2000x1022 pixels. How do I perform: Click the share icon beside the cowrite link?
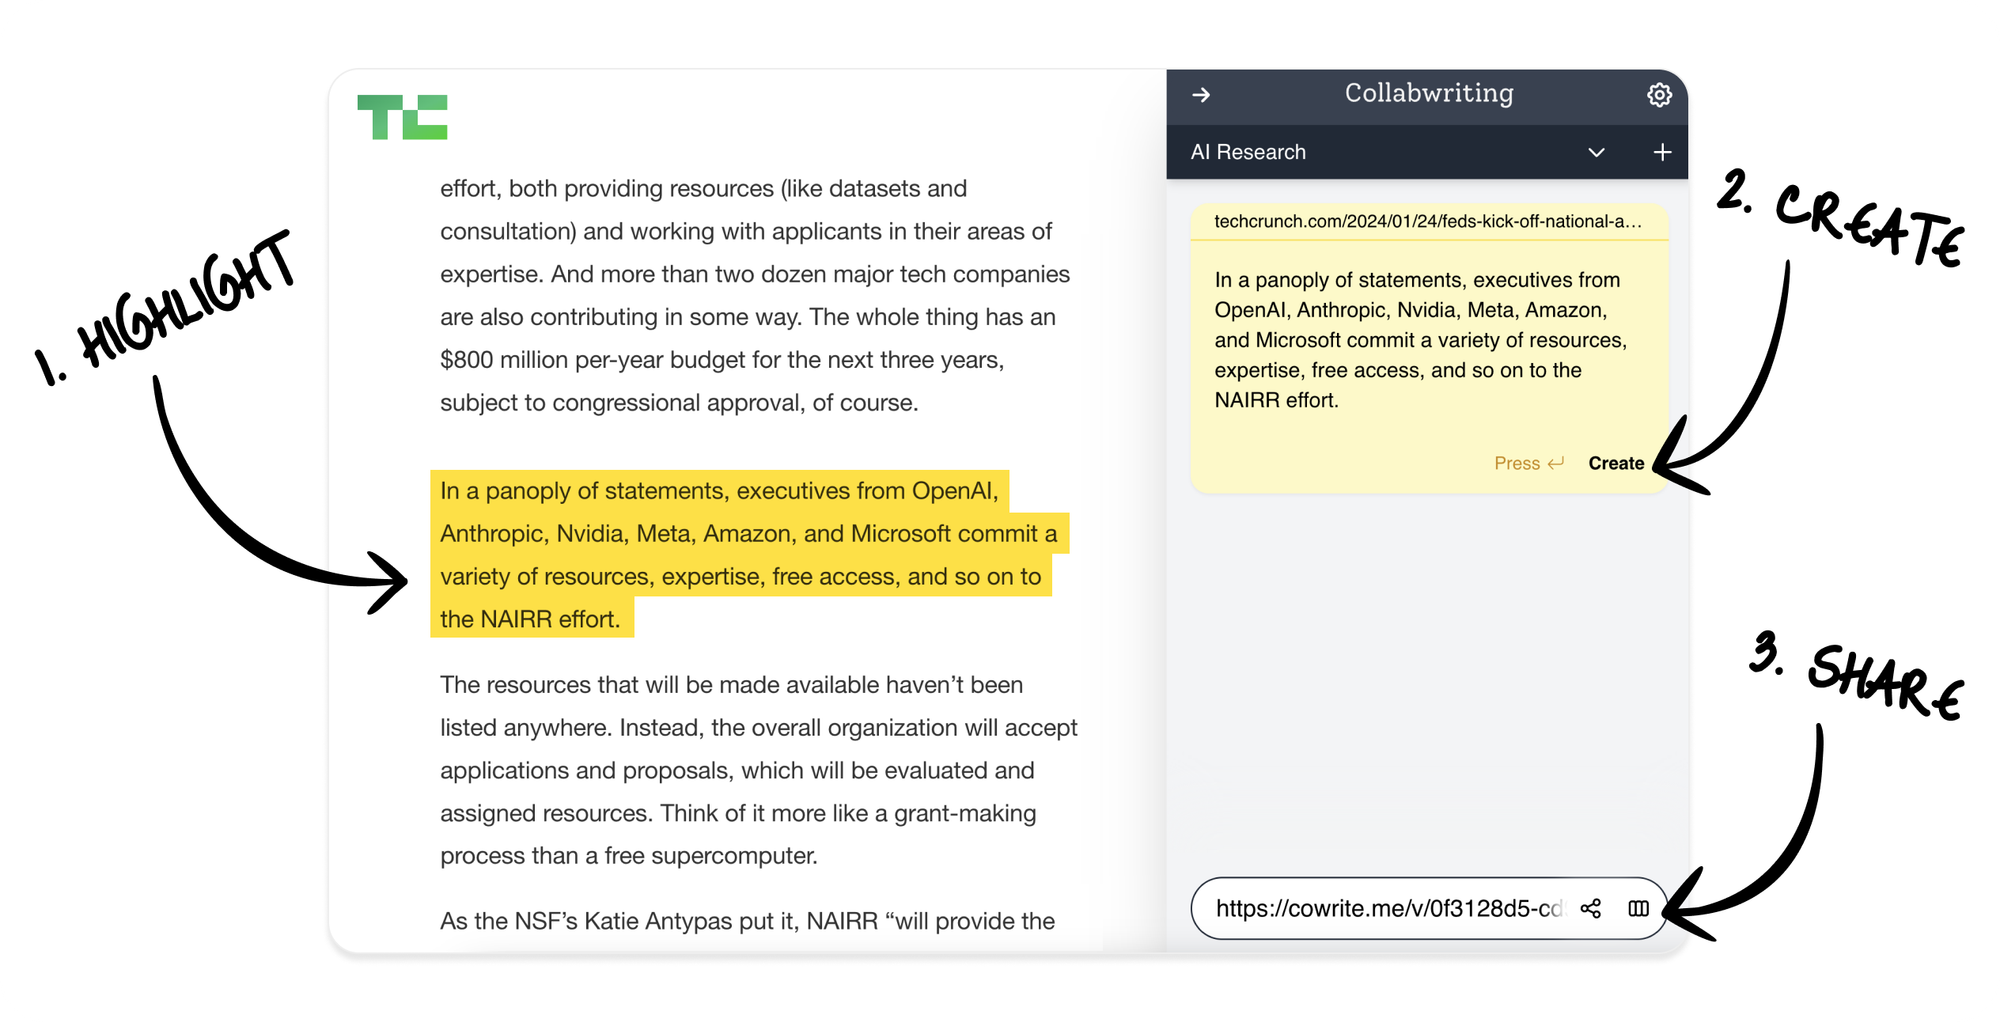1590,908
